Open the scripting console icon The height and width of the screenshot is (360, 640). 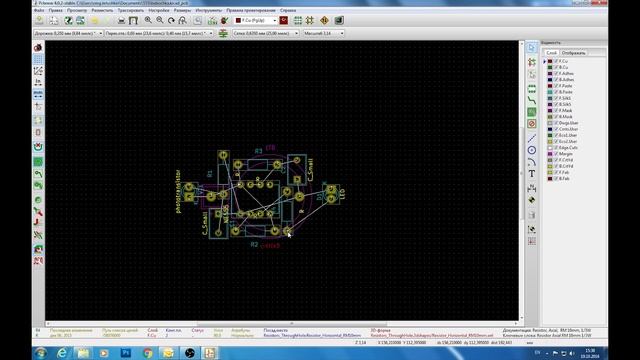click(339, 20)
